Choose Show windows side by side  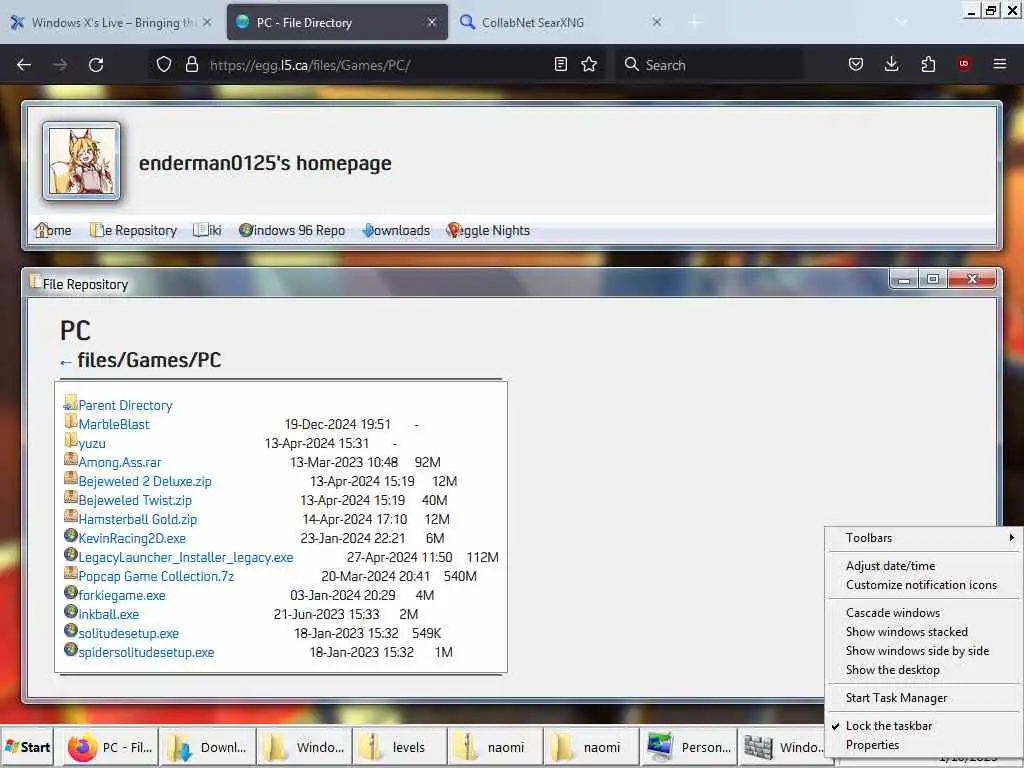tap(923, 650)
